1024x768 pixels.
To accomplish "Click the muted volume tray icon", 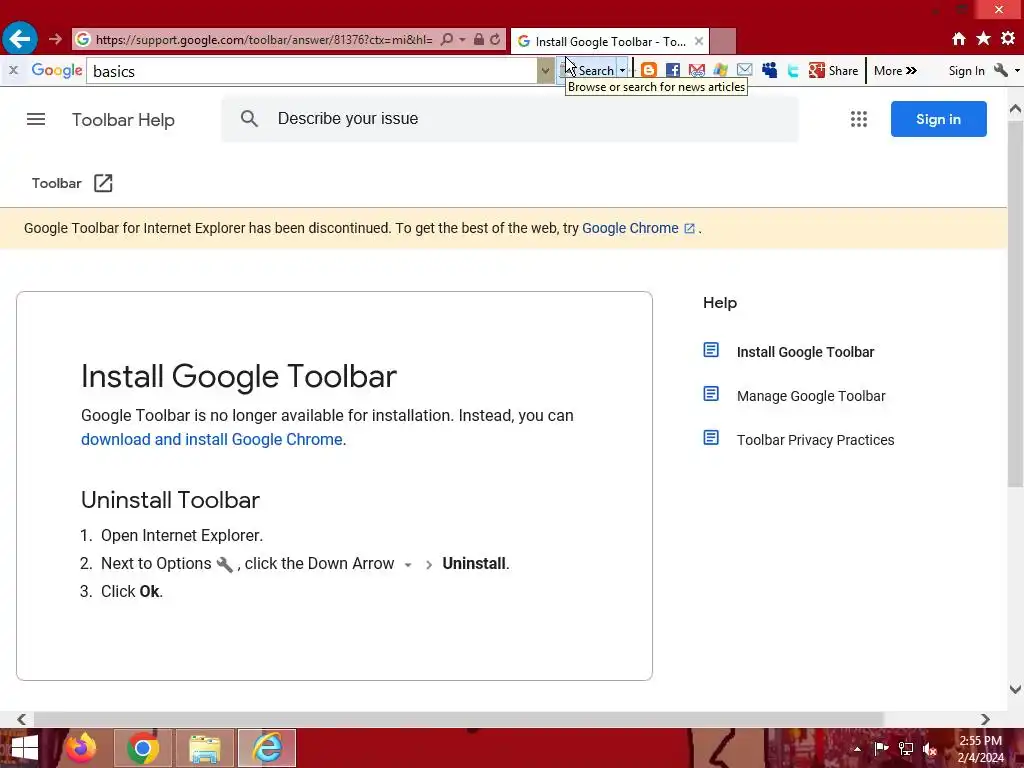I will (x=931, y=748).
